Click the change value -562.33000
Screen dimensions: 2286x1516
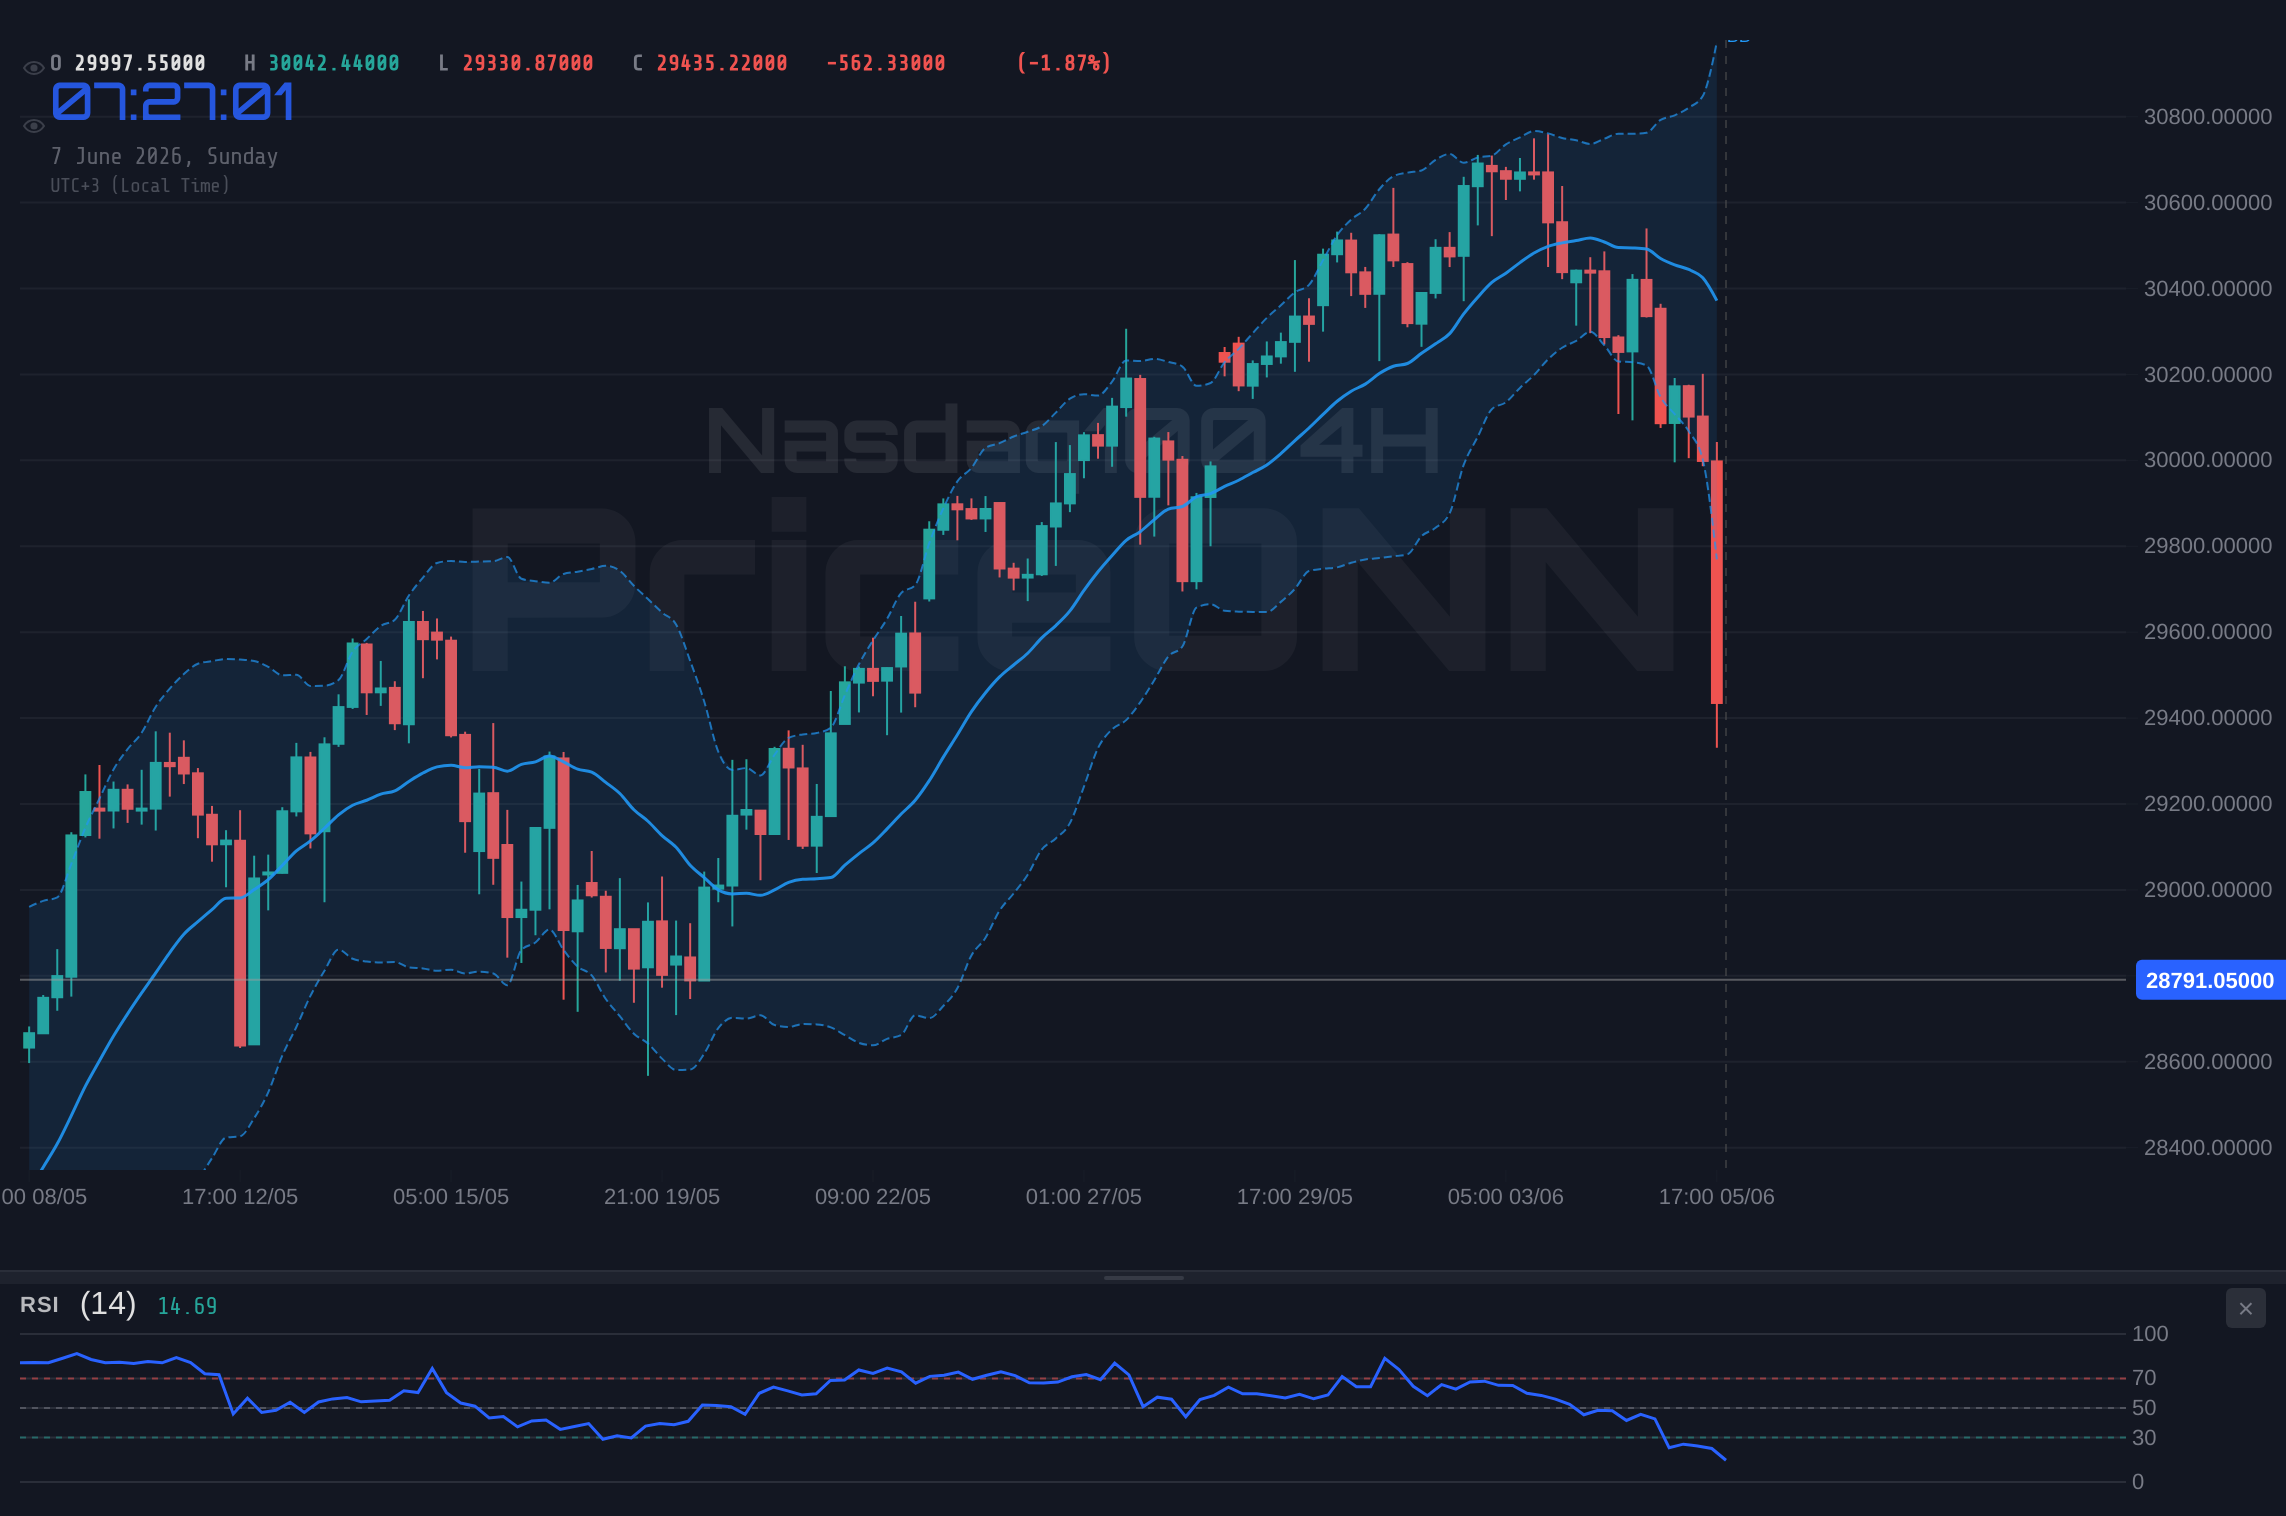(x=886, y=63)
